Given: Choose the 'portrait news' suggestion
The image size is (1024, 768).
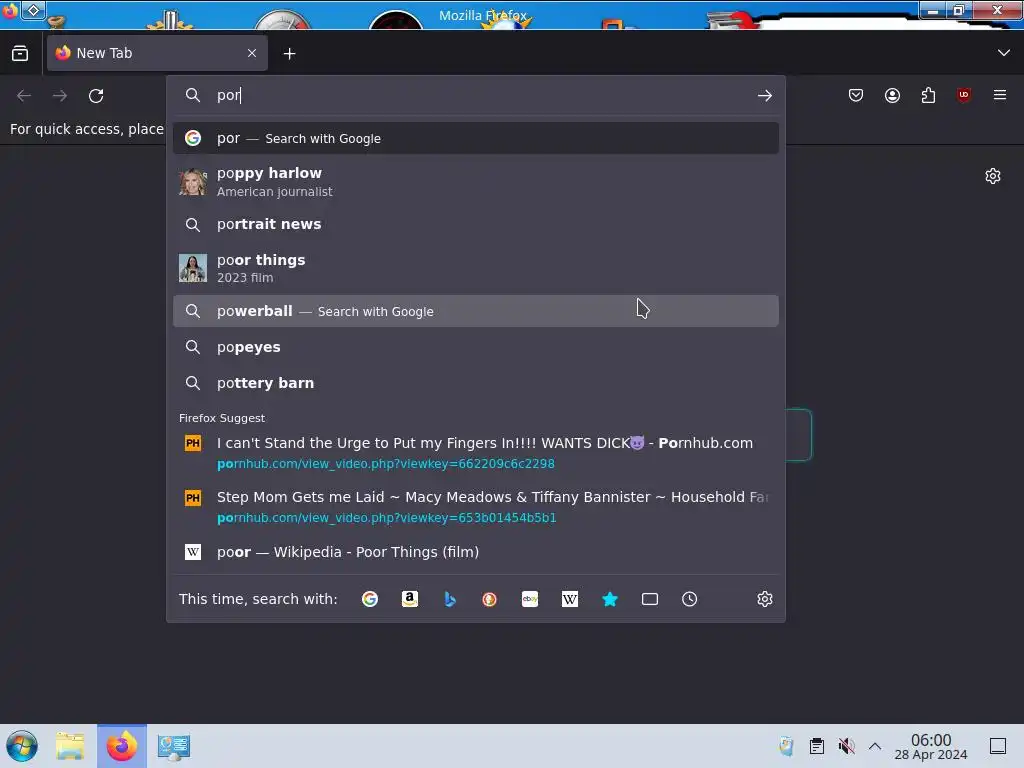Looking at the screenshot, I should click(475, 224).
